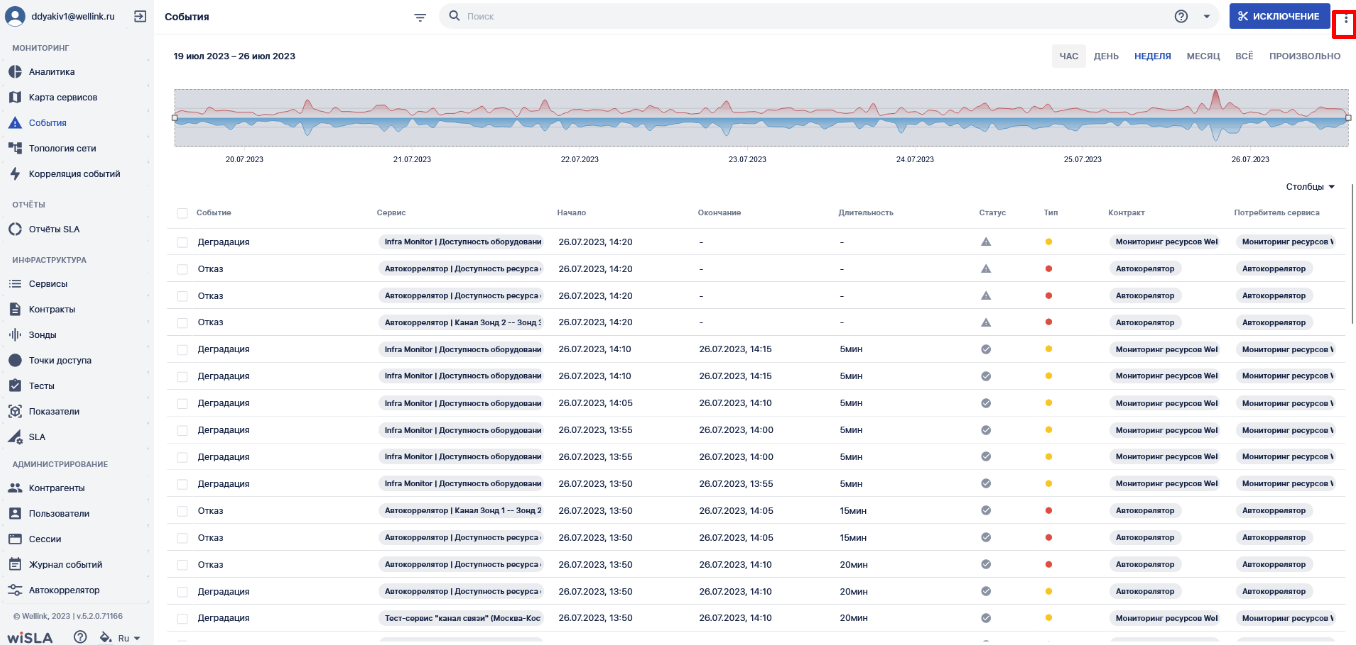Viewport: 1356px width, 645px height.
Task: Open Отчёты SLA report icon
Action: click(x=15, y=229)
